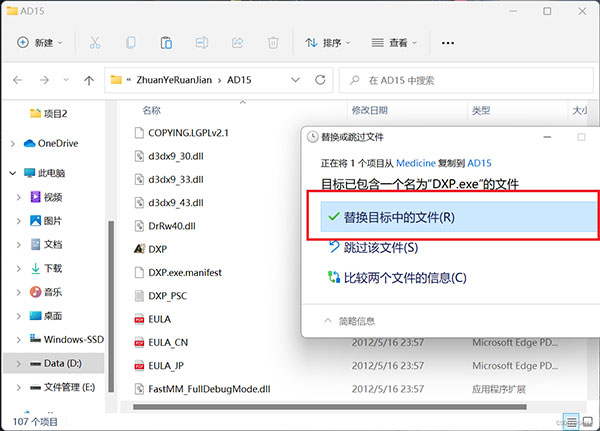The height and width of the screenshot is (431, 600).
Task: Minimize the replace or skip files dialog
Action: [547, 137]
